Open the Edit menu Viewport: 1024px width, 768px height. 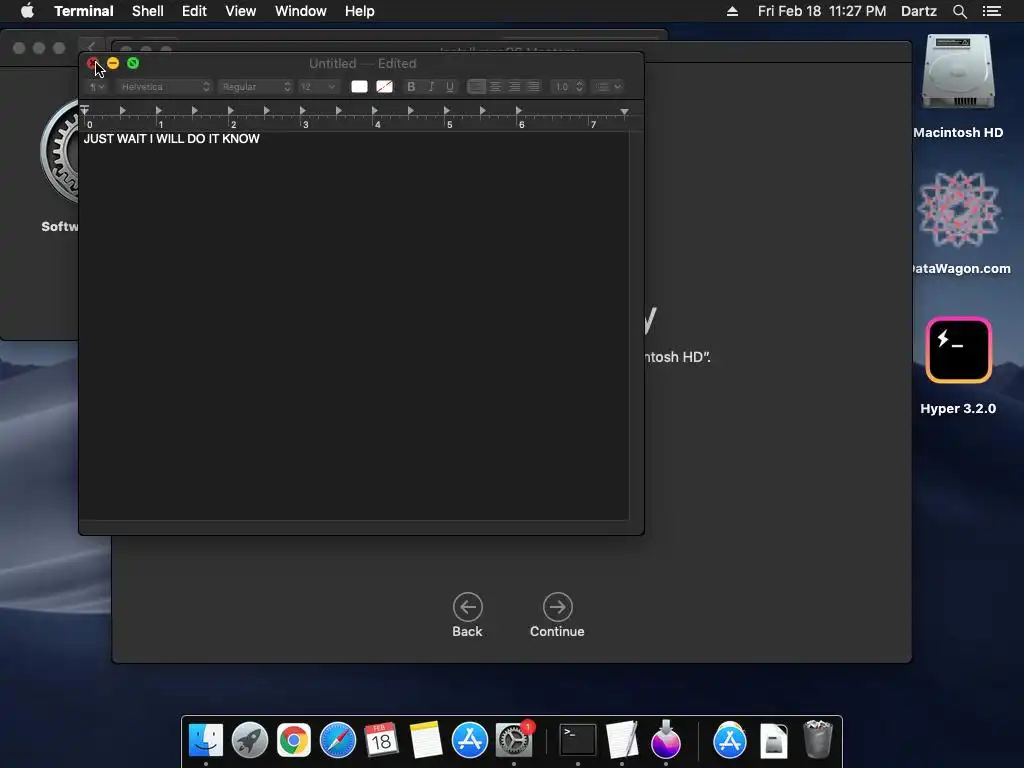pos(194,11)
